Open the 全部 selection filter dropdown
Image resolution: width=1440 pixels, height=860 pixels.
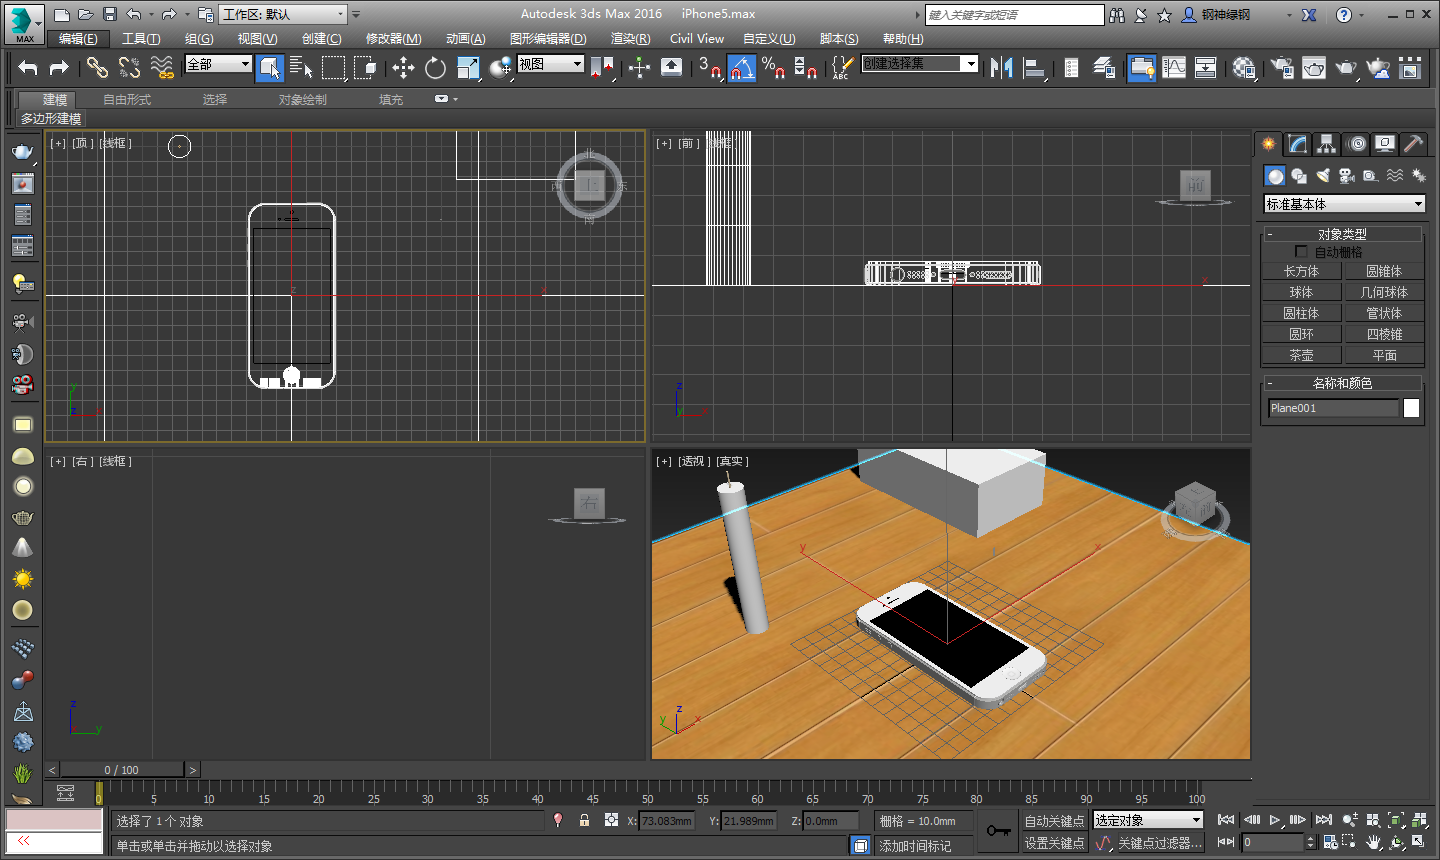[x=219, y=64]
